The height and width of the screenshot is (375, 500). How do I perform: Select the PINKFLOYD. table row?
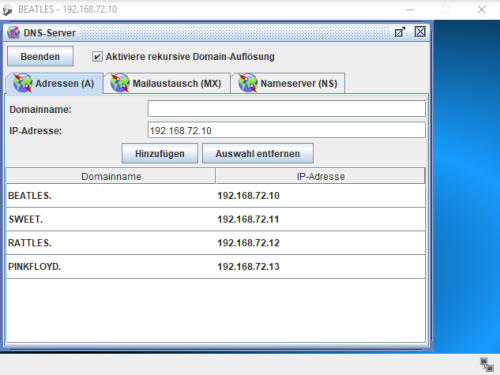click(216, 267)
